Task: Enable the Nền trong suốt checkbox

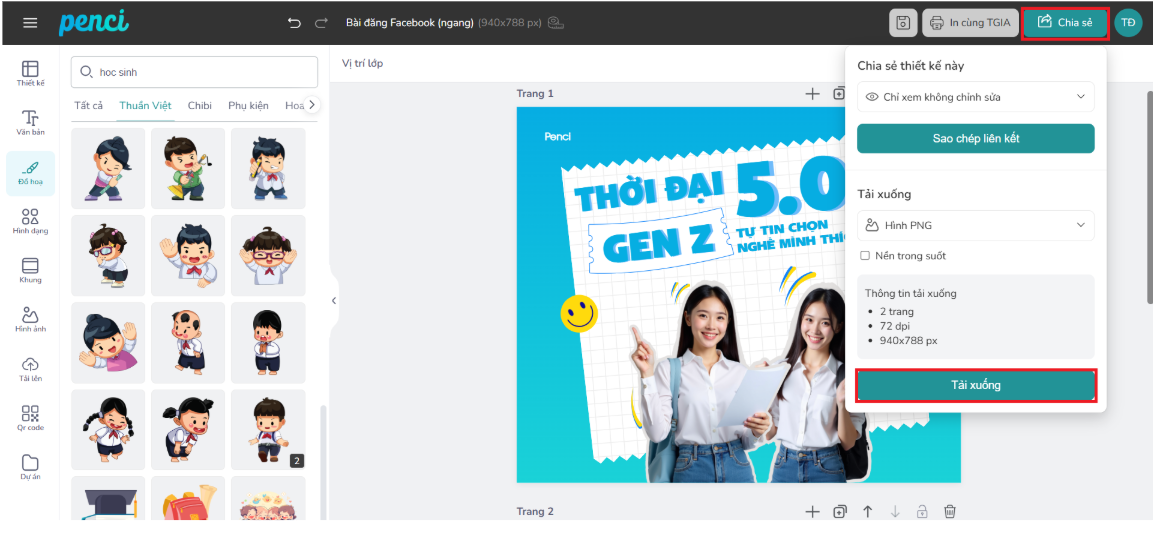Action: click(866, 256)
